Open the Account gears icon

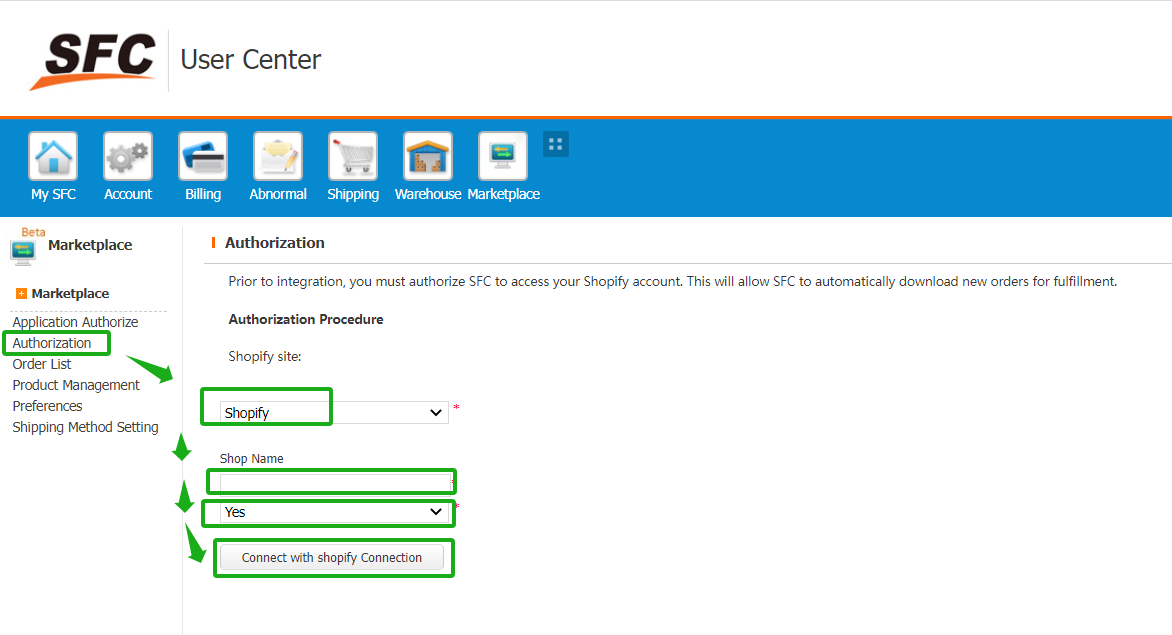pos(128,155)
